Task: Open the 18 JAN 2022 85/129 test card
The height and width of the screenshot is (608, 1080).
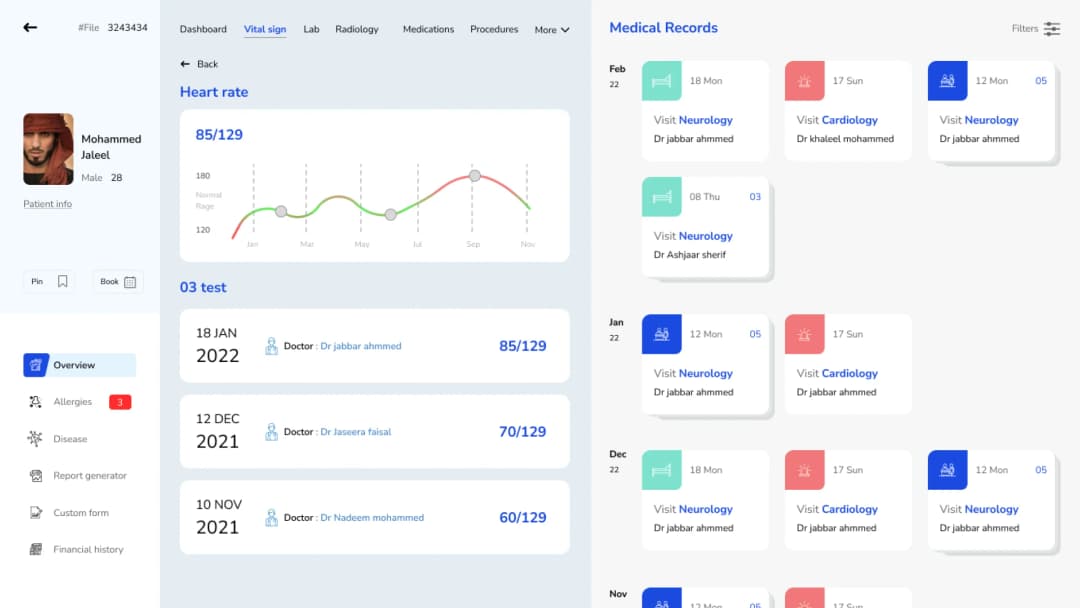Action: (x=375, y=346)
